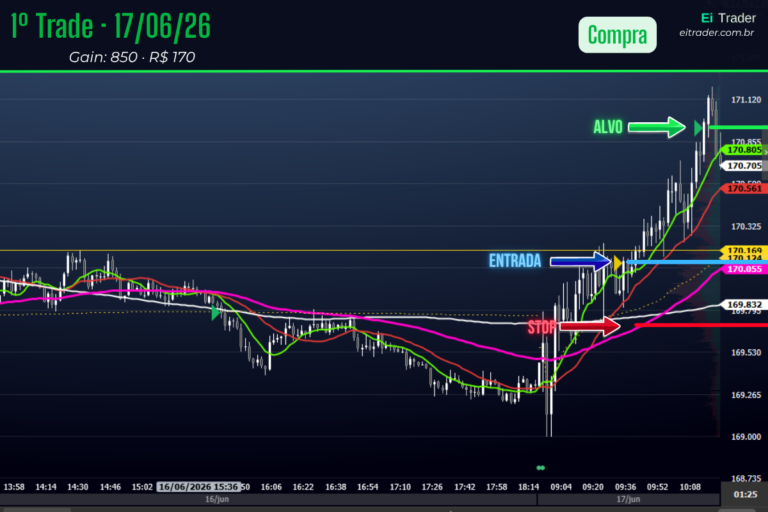This screenshot has height=512, width=768.
Task: Click the small green dots above 18:14
Action: coord(541,468)
